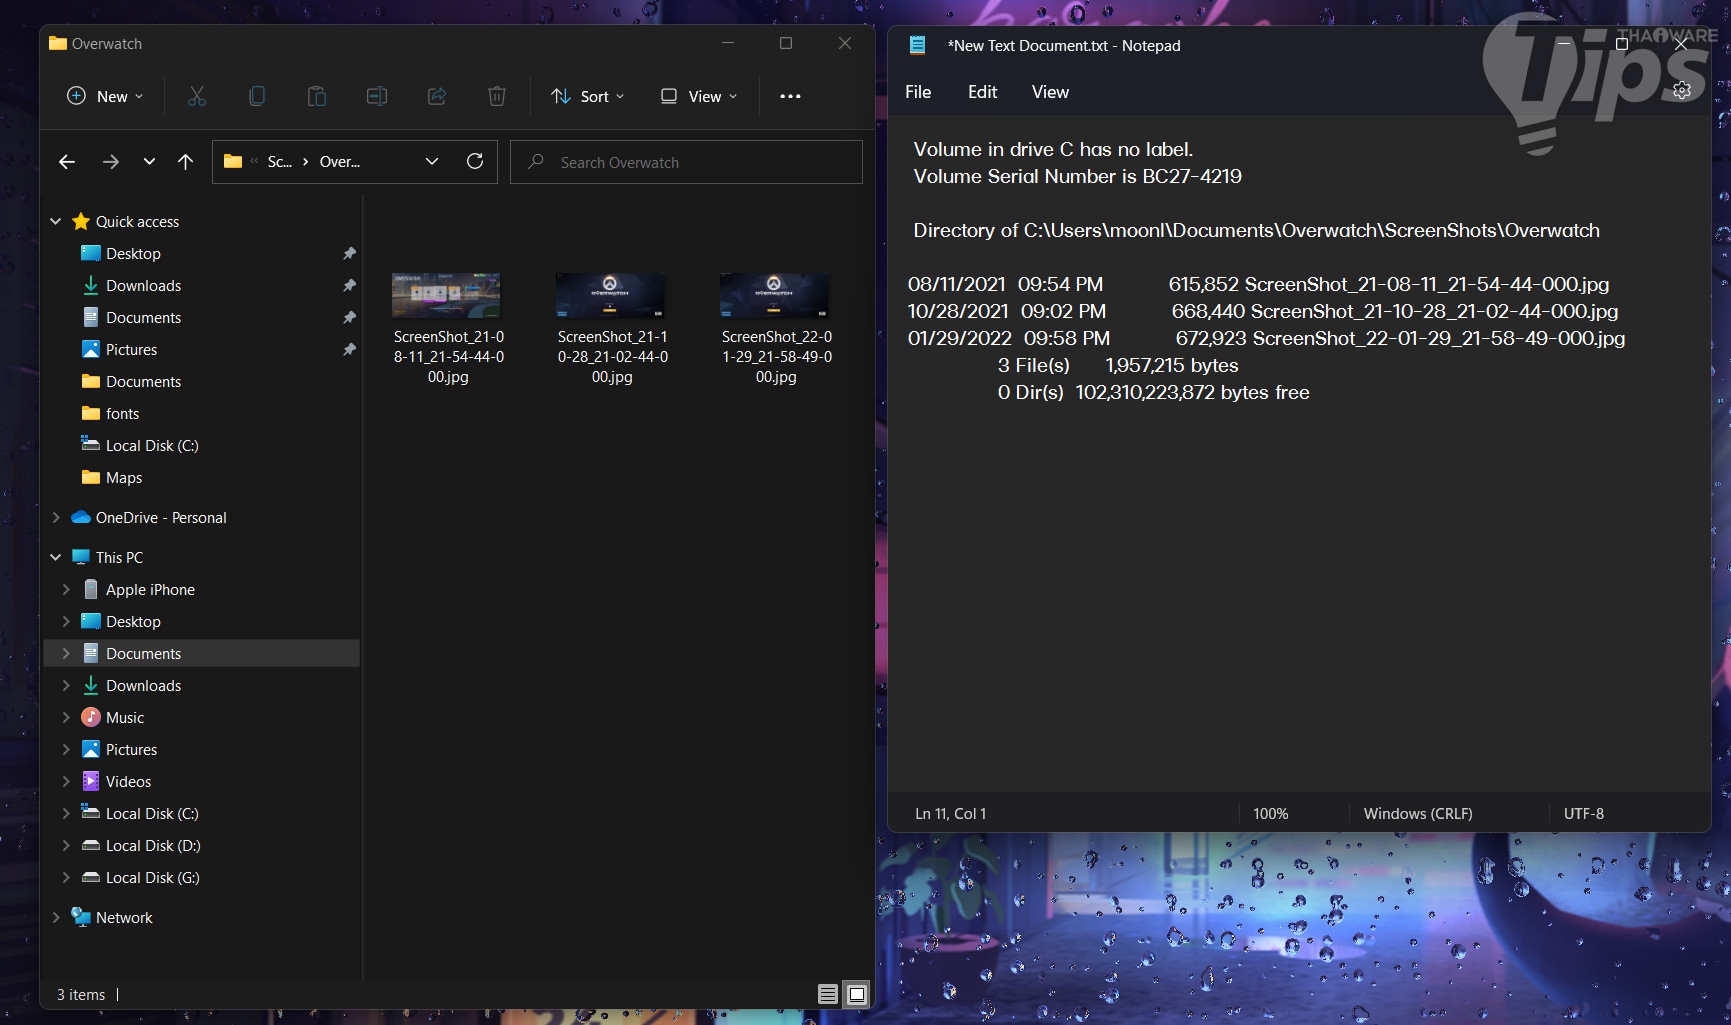Click the Delete trash can icon

click(x=496, y=96)
